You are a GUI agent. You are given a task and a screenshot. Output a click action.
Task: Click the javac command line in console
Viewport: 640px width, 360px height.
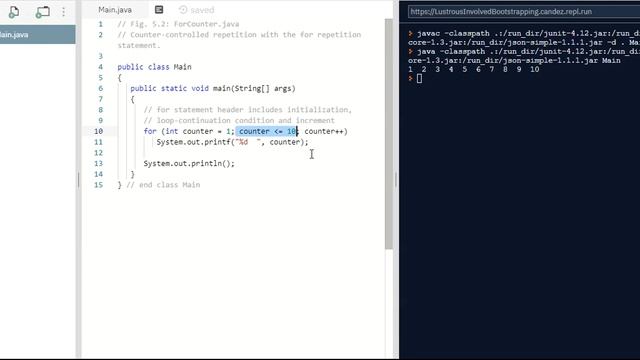(x=524, y=38)
